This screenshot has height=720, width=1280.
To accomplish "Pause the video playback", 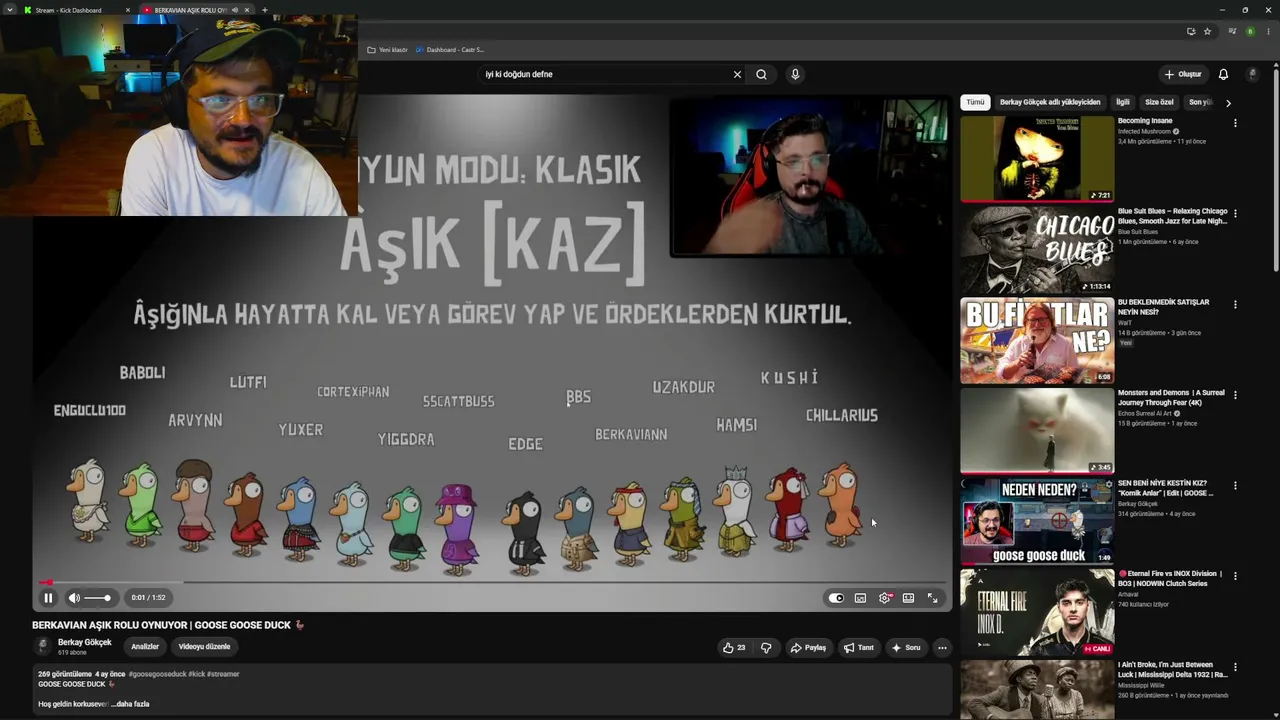I will [x=48, y=598].
